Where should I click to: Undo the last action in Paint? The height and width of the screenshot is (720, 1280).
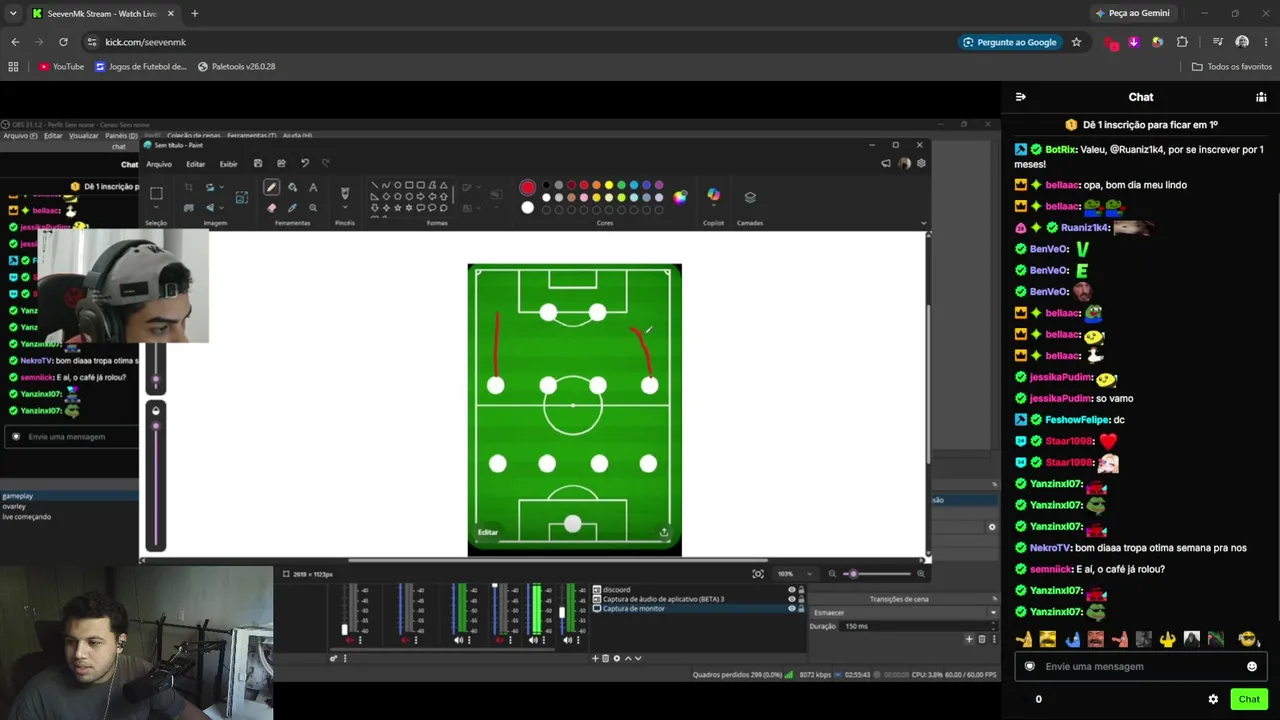(305, 163)
